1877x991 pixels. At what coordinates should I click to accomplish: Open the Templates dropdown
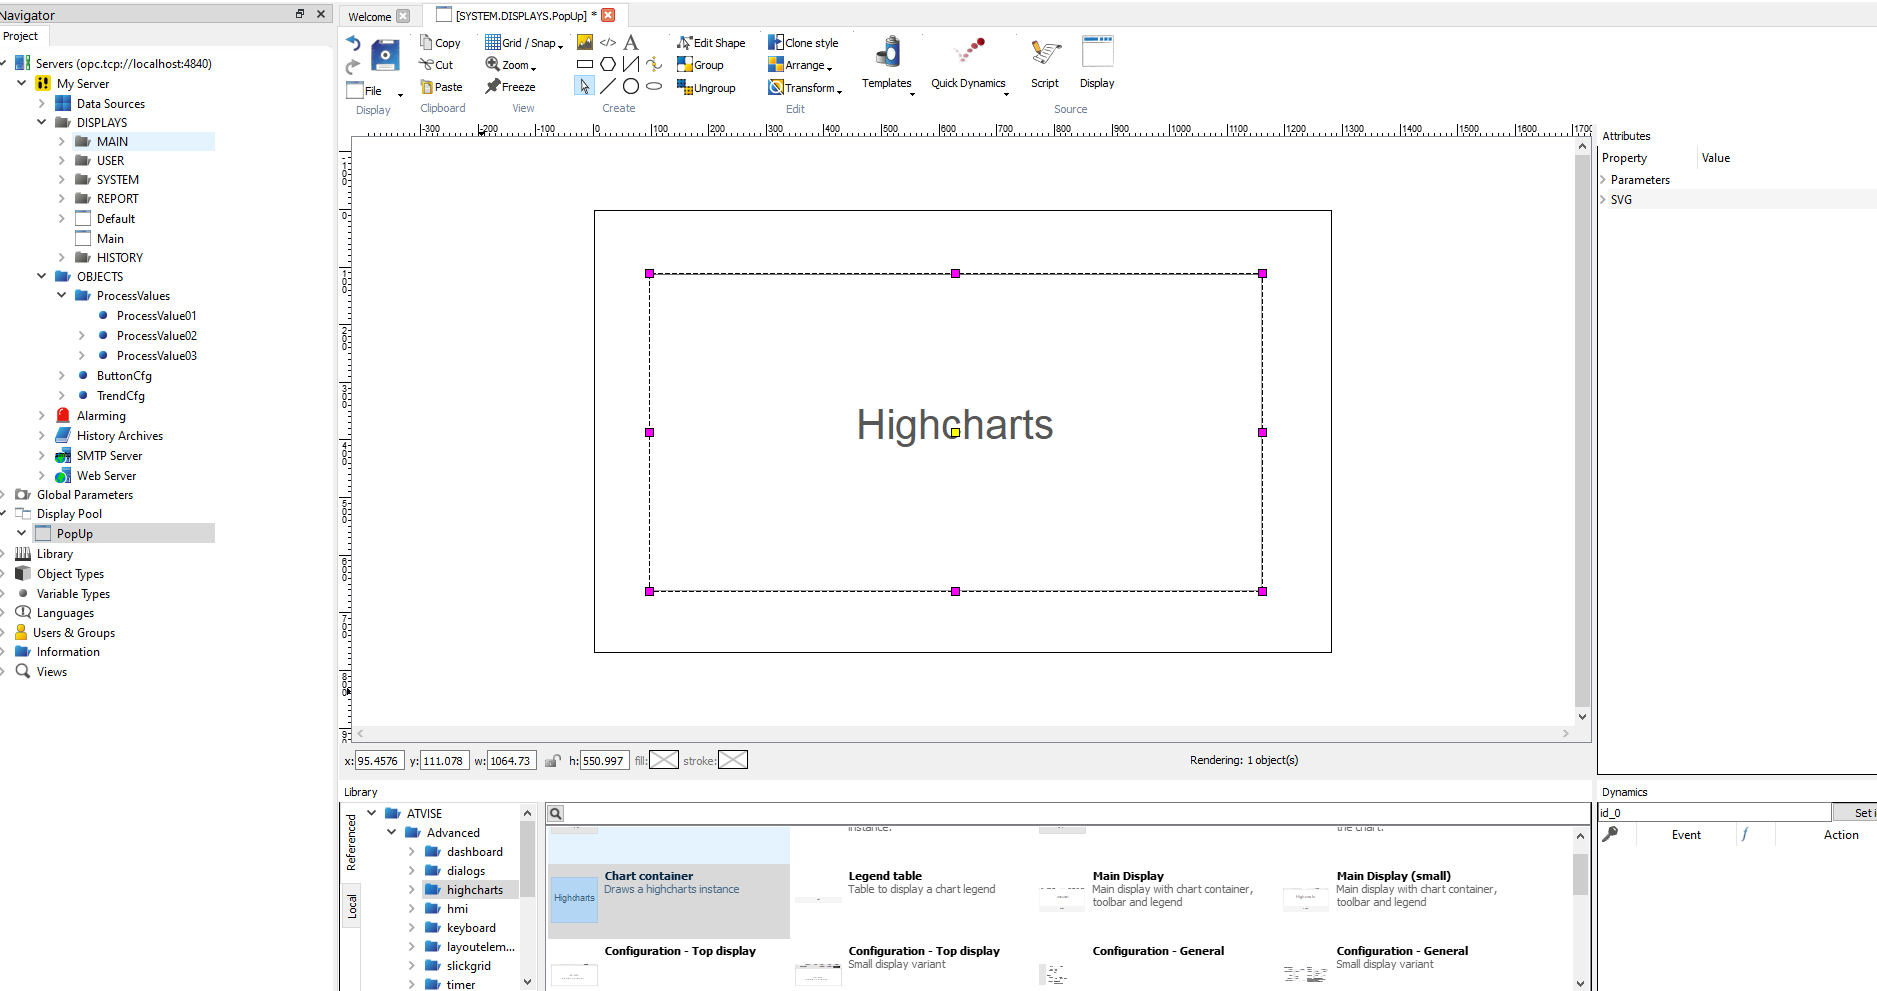click(x=888, y=64)
